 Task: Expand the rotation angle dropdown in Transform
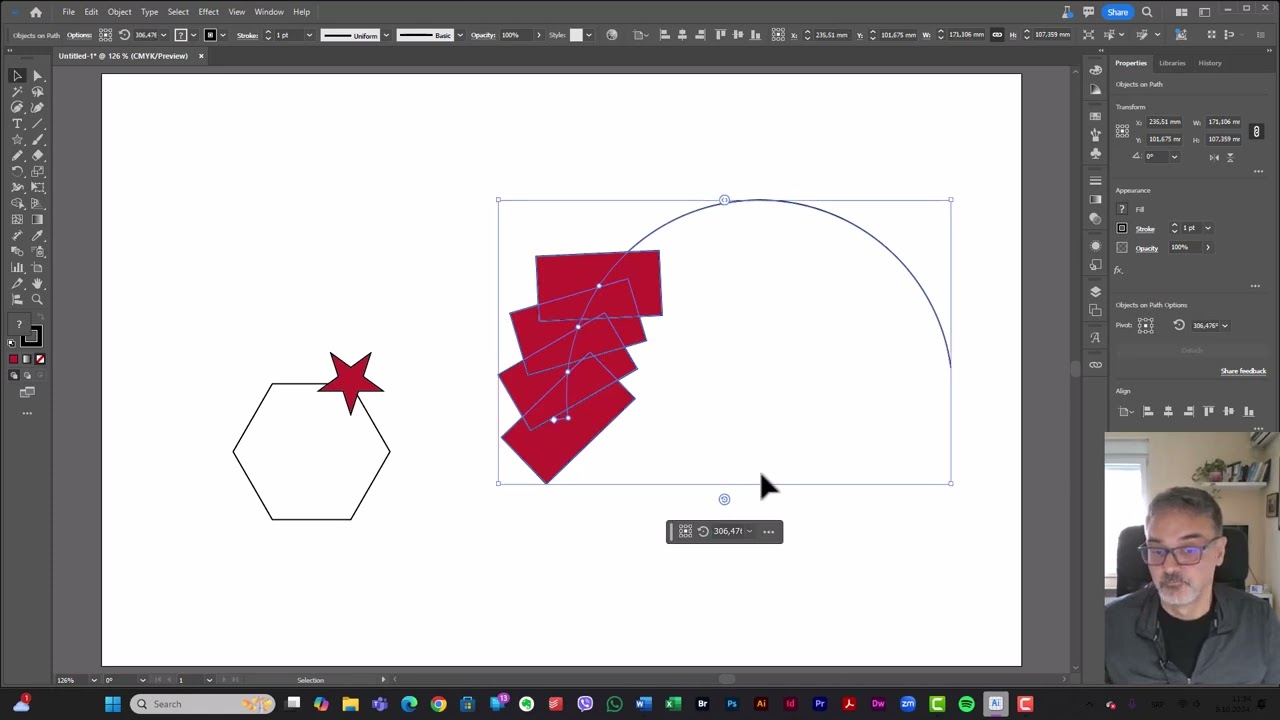coord(1174,157)
